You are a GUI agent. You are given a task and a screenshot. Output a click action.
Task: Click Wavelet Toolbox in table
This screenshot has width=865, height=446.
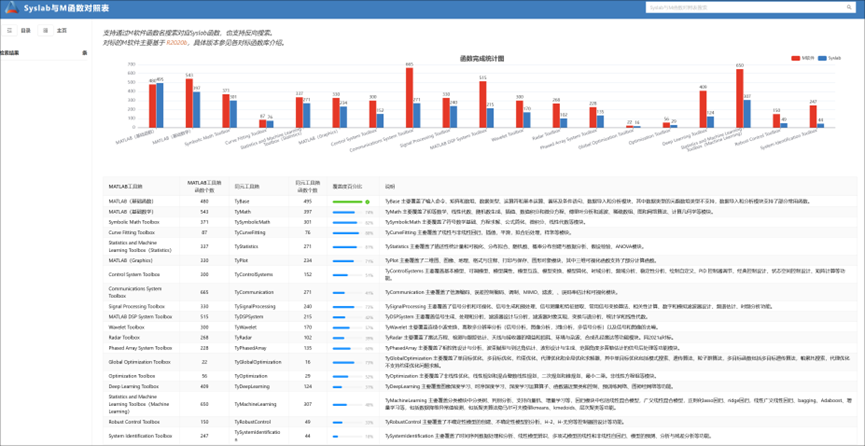[x=126, y=327]
